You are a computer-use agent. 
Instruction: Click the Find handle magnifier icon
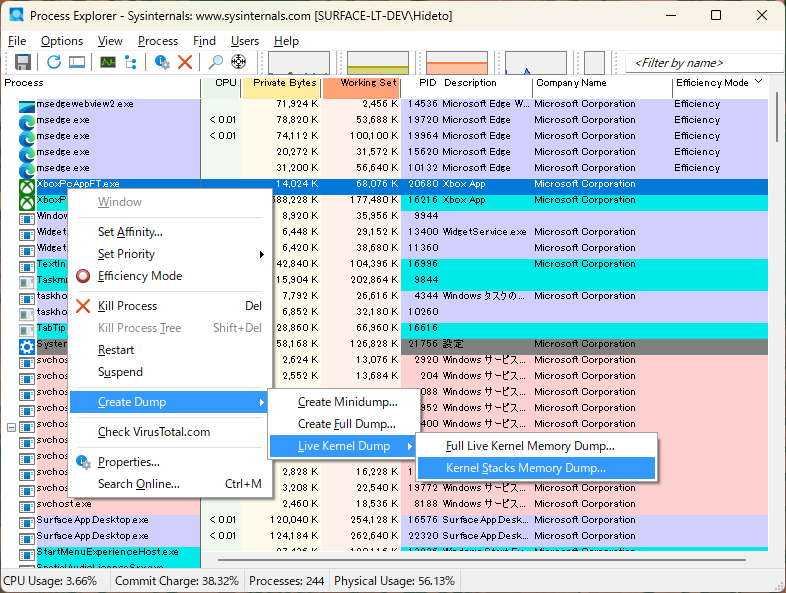click(216, 62)
